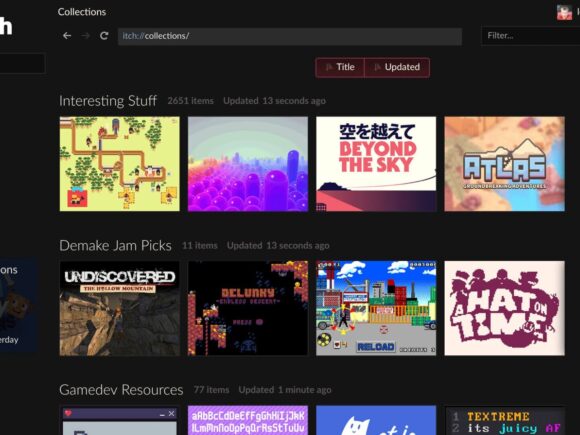The height and width of the screenshot is (435, 580).
Task: Click the itch logo in the sidebar
Action: click(6, 26)
